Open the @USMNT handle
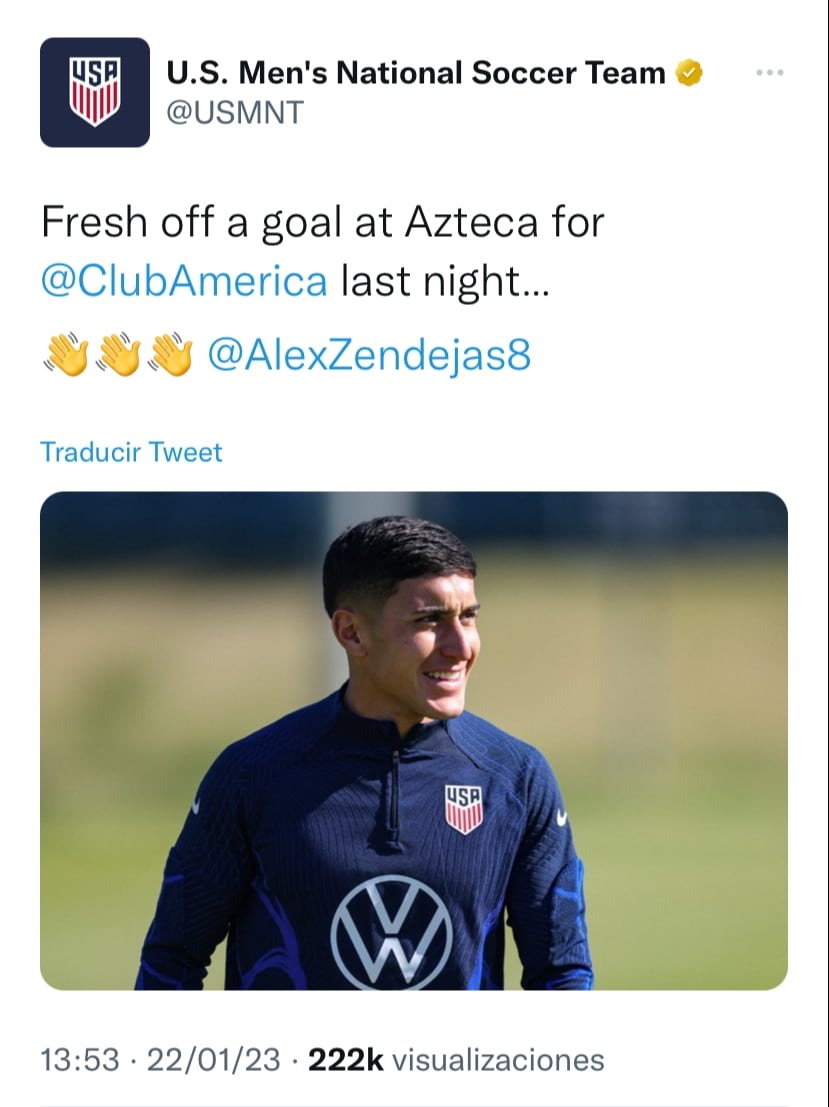829x1107 pixels. 233,113
